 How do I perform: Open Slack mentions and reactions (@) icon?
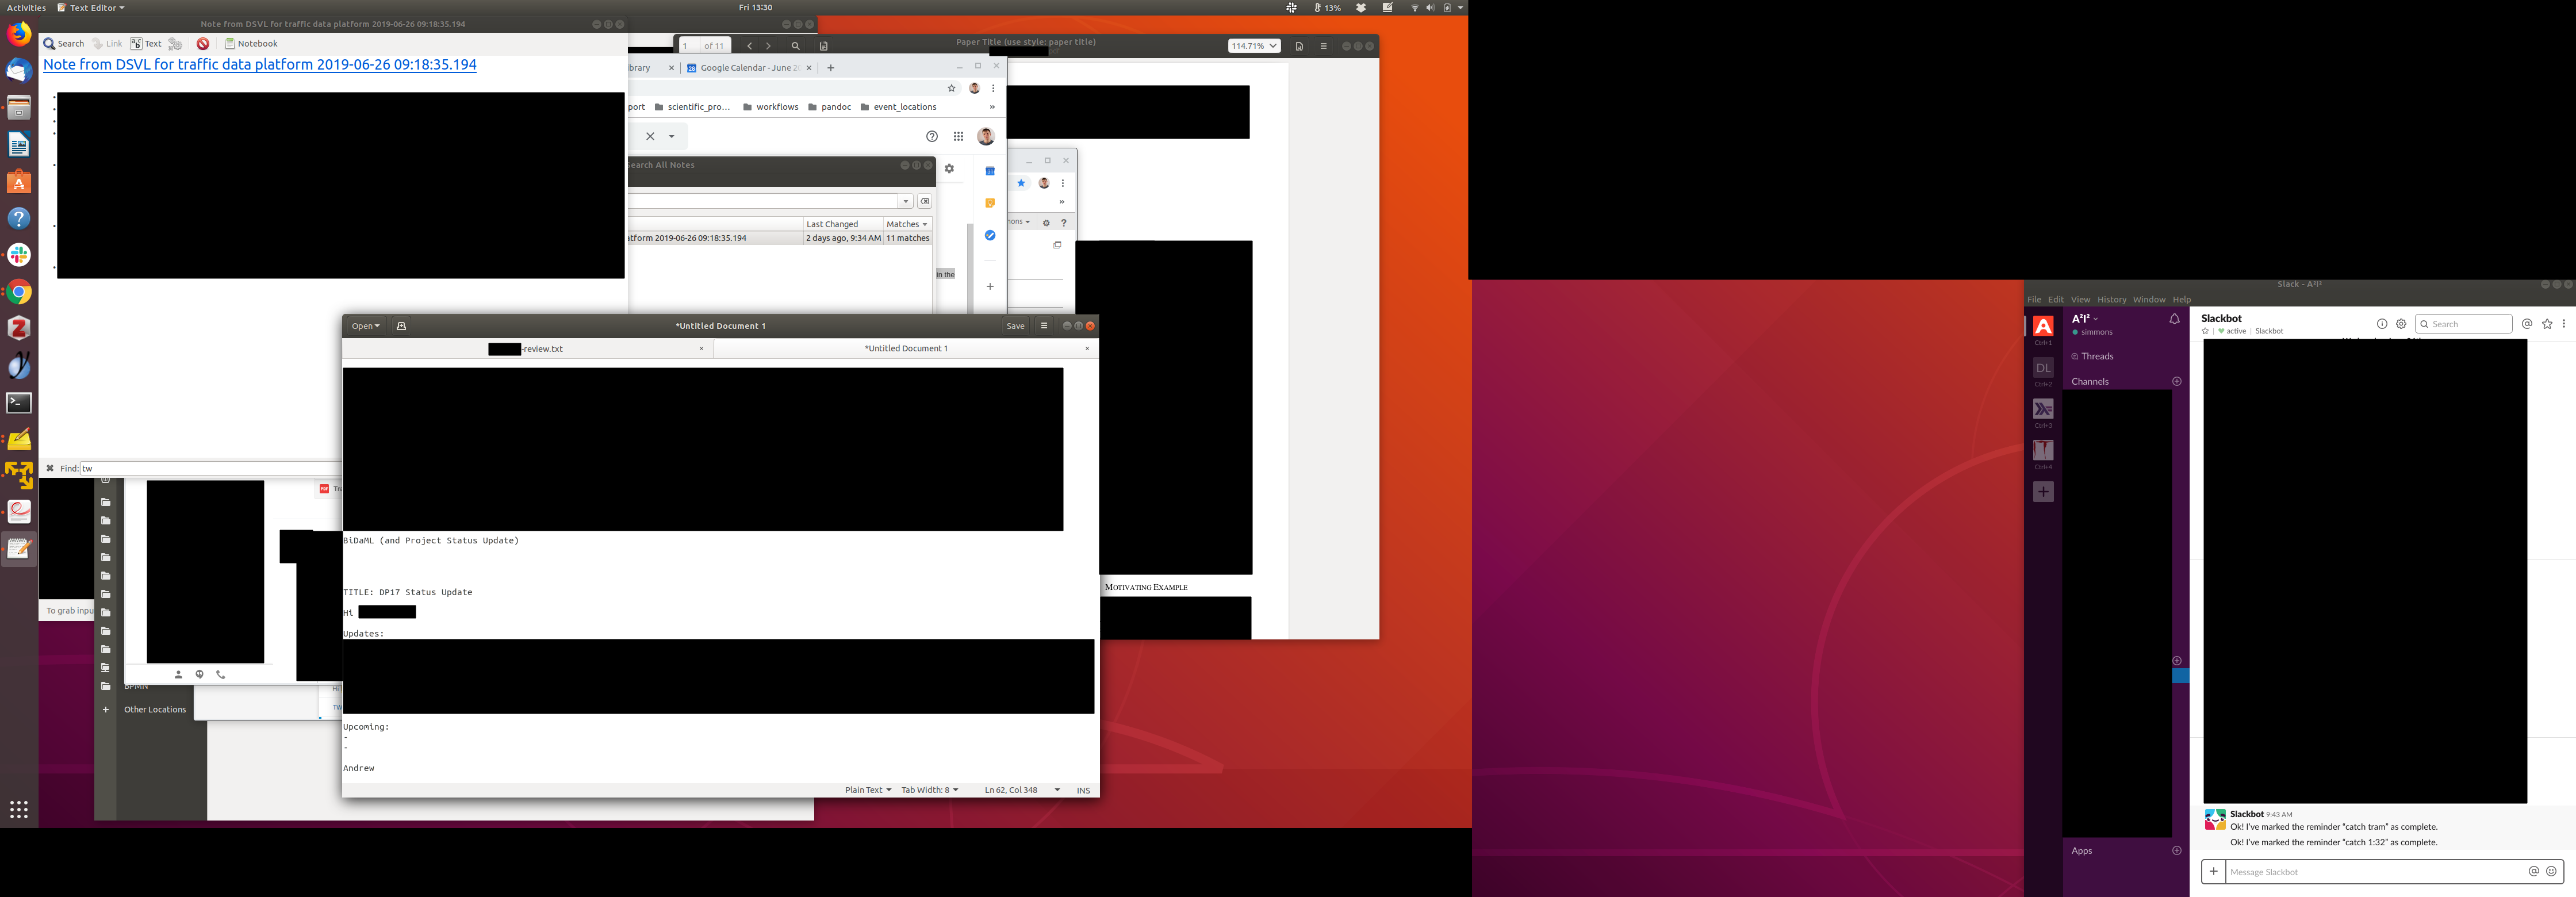pyautogui.click(x=2527, y=324)
